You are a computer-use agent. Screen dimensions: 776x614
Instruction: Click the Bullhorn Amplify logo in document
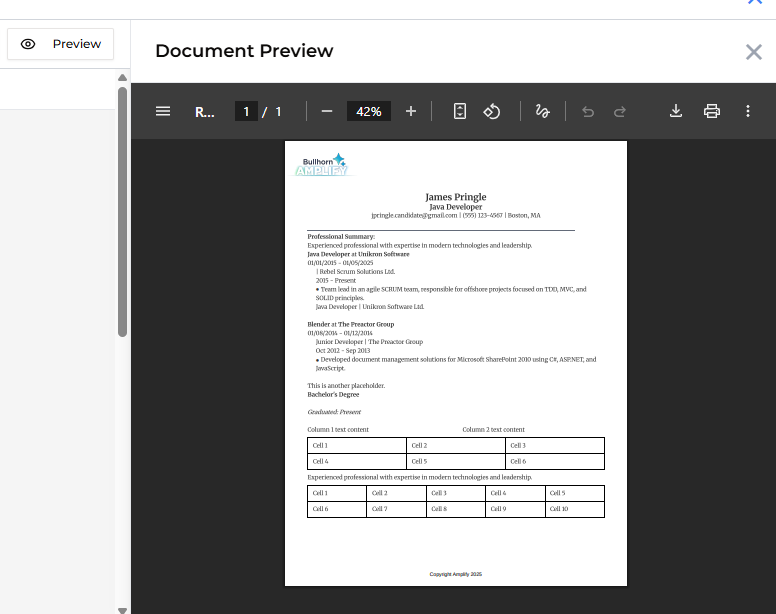pos(322,165)
